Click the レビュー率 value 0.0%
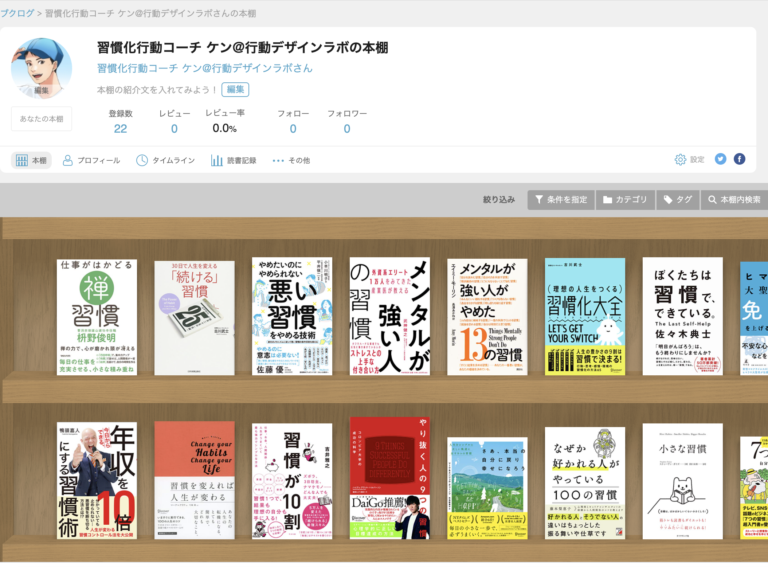 tap(224, 128)
